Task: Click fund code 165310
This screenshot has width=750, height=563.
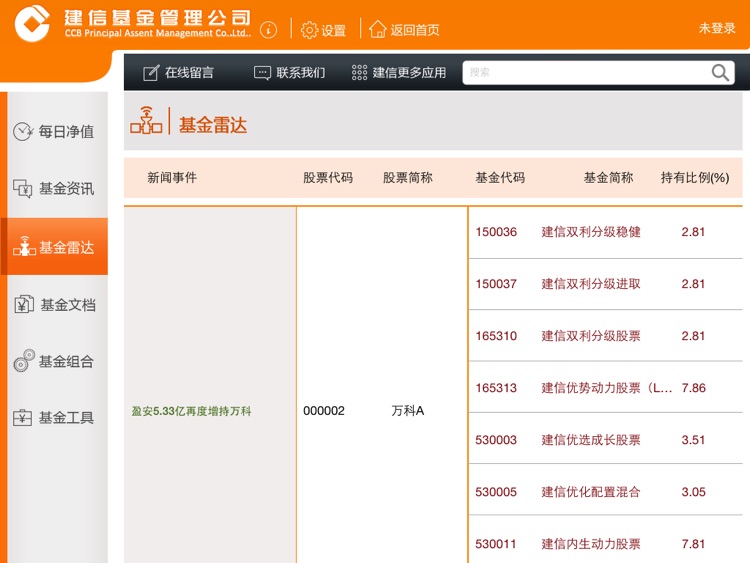Action: point(496,336)
